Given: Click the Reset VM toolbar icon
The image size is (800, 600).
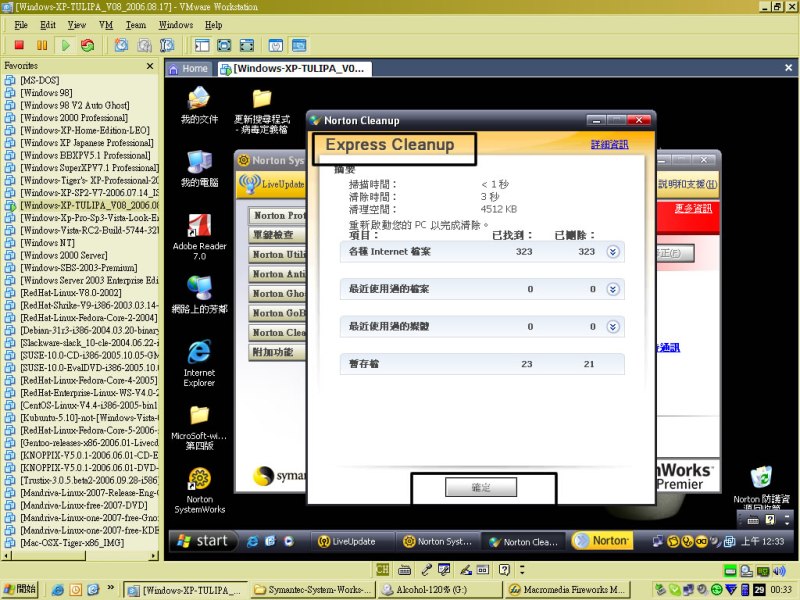Looking at the screenshot, I should click(x=88, y=45).
